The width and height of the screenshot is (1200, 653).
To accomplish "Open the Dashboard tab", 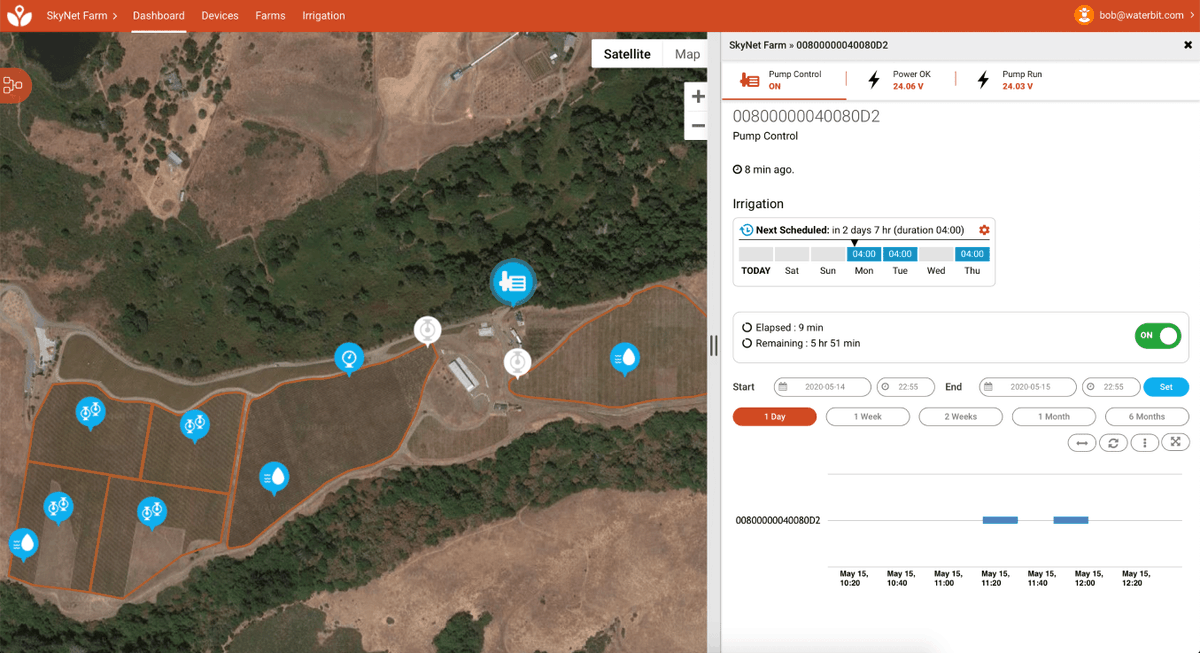I will pos(159,16).
